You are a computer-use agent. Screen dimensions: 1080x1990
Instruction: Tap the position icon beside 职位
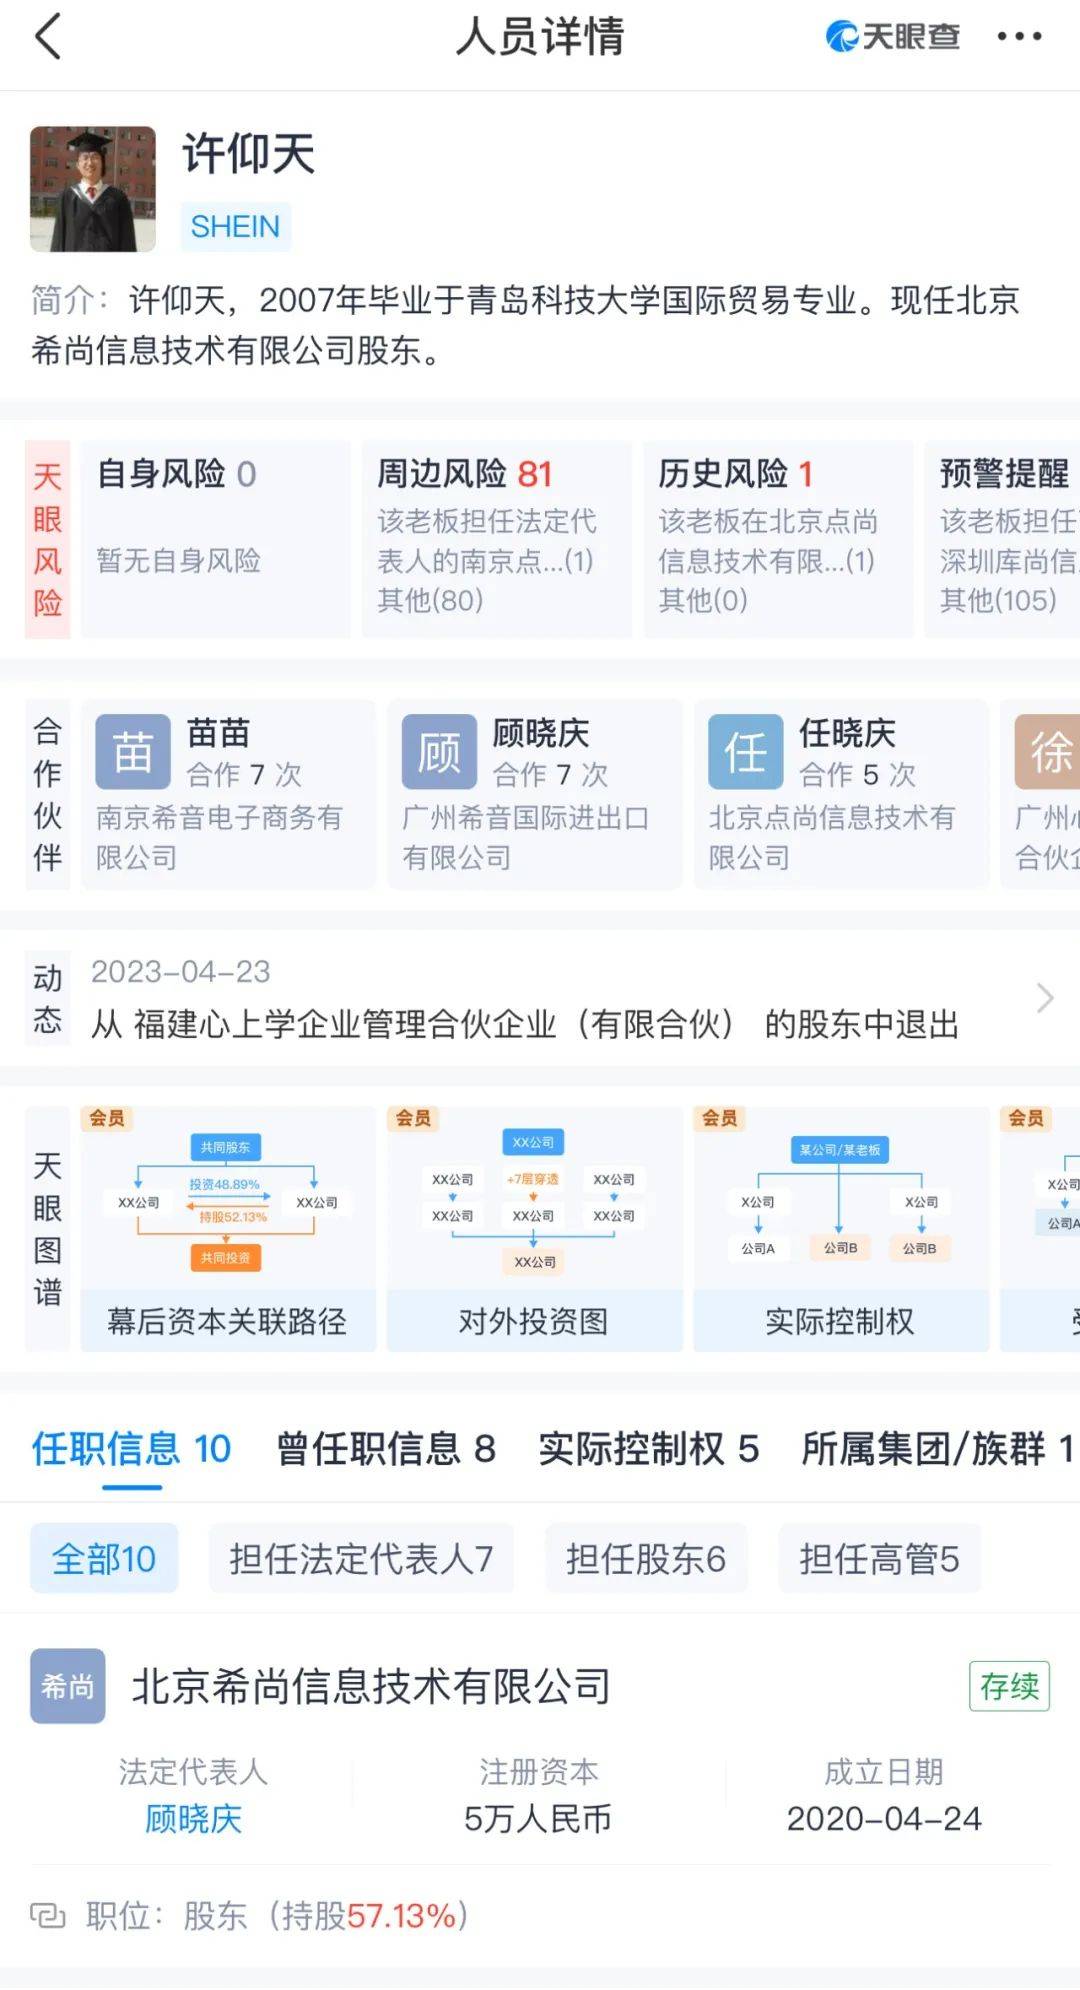[48, 1915]
